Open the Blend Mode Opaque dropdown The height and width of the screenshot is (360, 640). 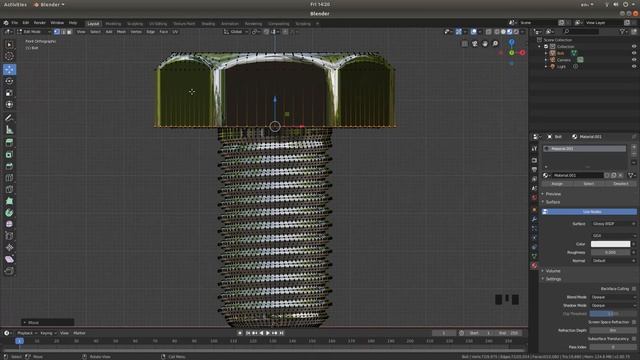coord(613,297)
